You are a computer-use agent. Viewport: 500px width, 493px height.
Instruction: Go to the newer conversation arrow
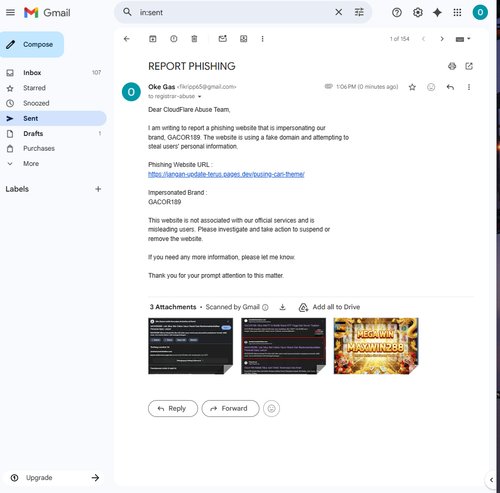point(423,39)
